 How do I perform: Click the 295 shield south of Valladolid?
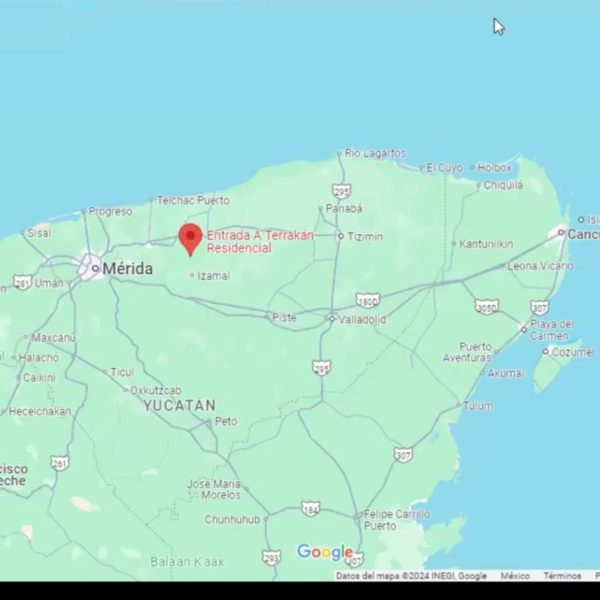pyautogui.click(x=321, y=368)
